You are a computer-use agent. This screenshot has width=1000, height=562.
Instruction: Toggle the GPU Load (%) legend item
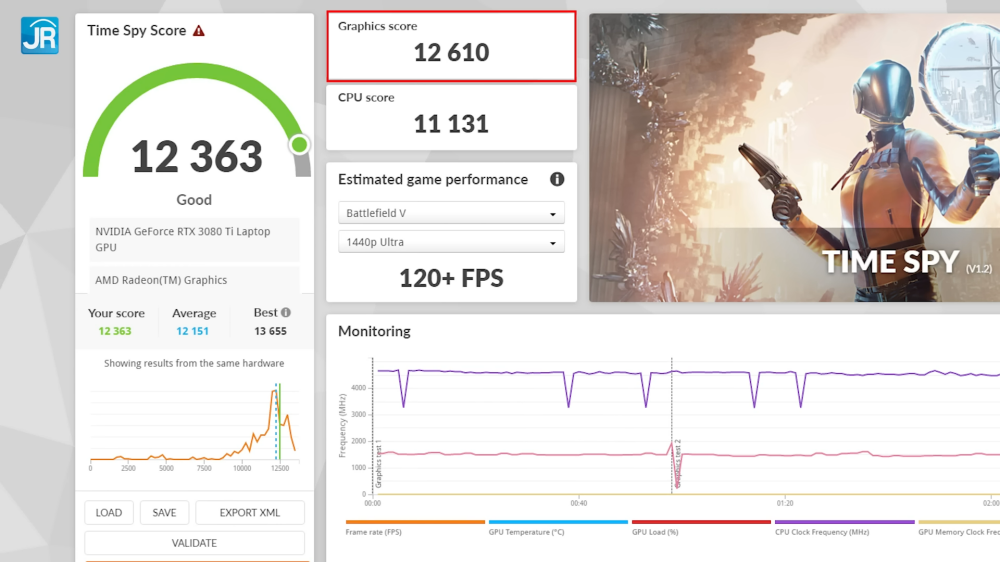(x=701, y=528)
